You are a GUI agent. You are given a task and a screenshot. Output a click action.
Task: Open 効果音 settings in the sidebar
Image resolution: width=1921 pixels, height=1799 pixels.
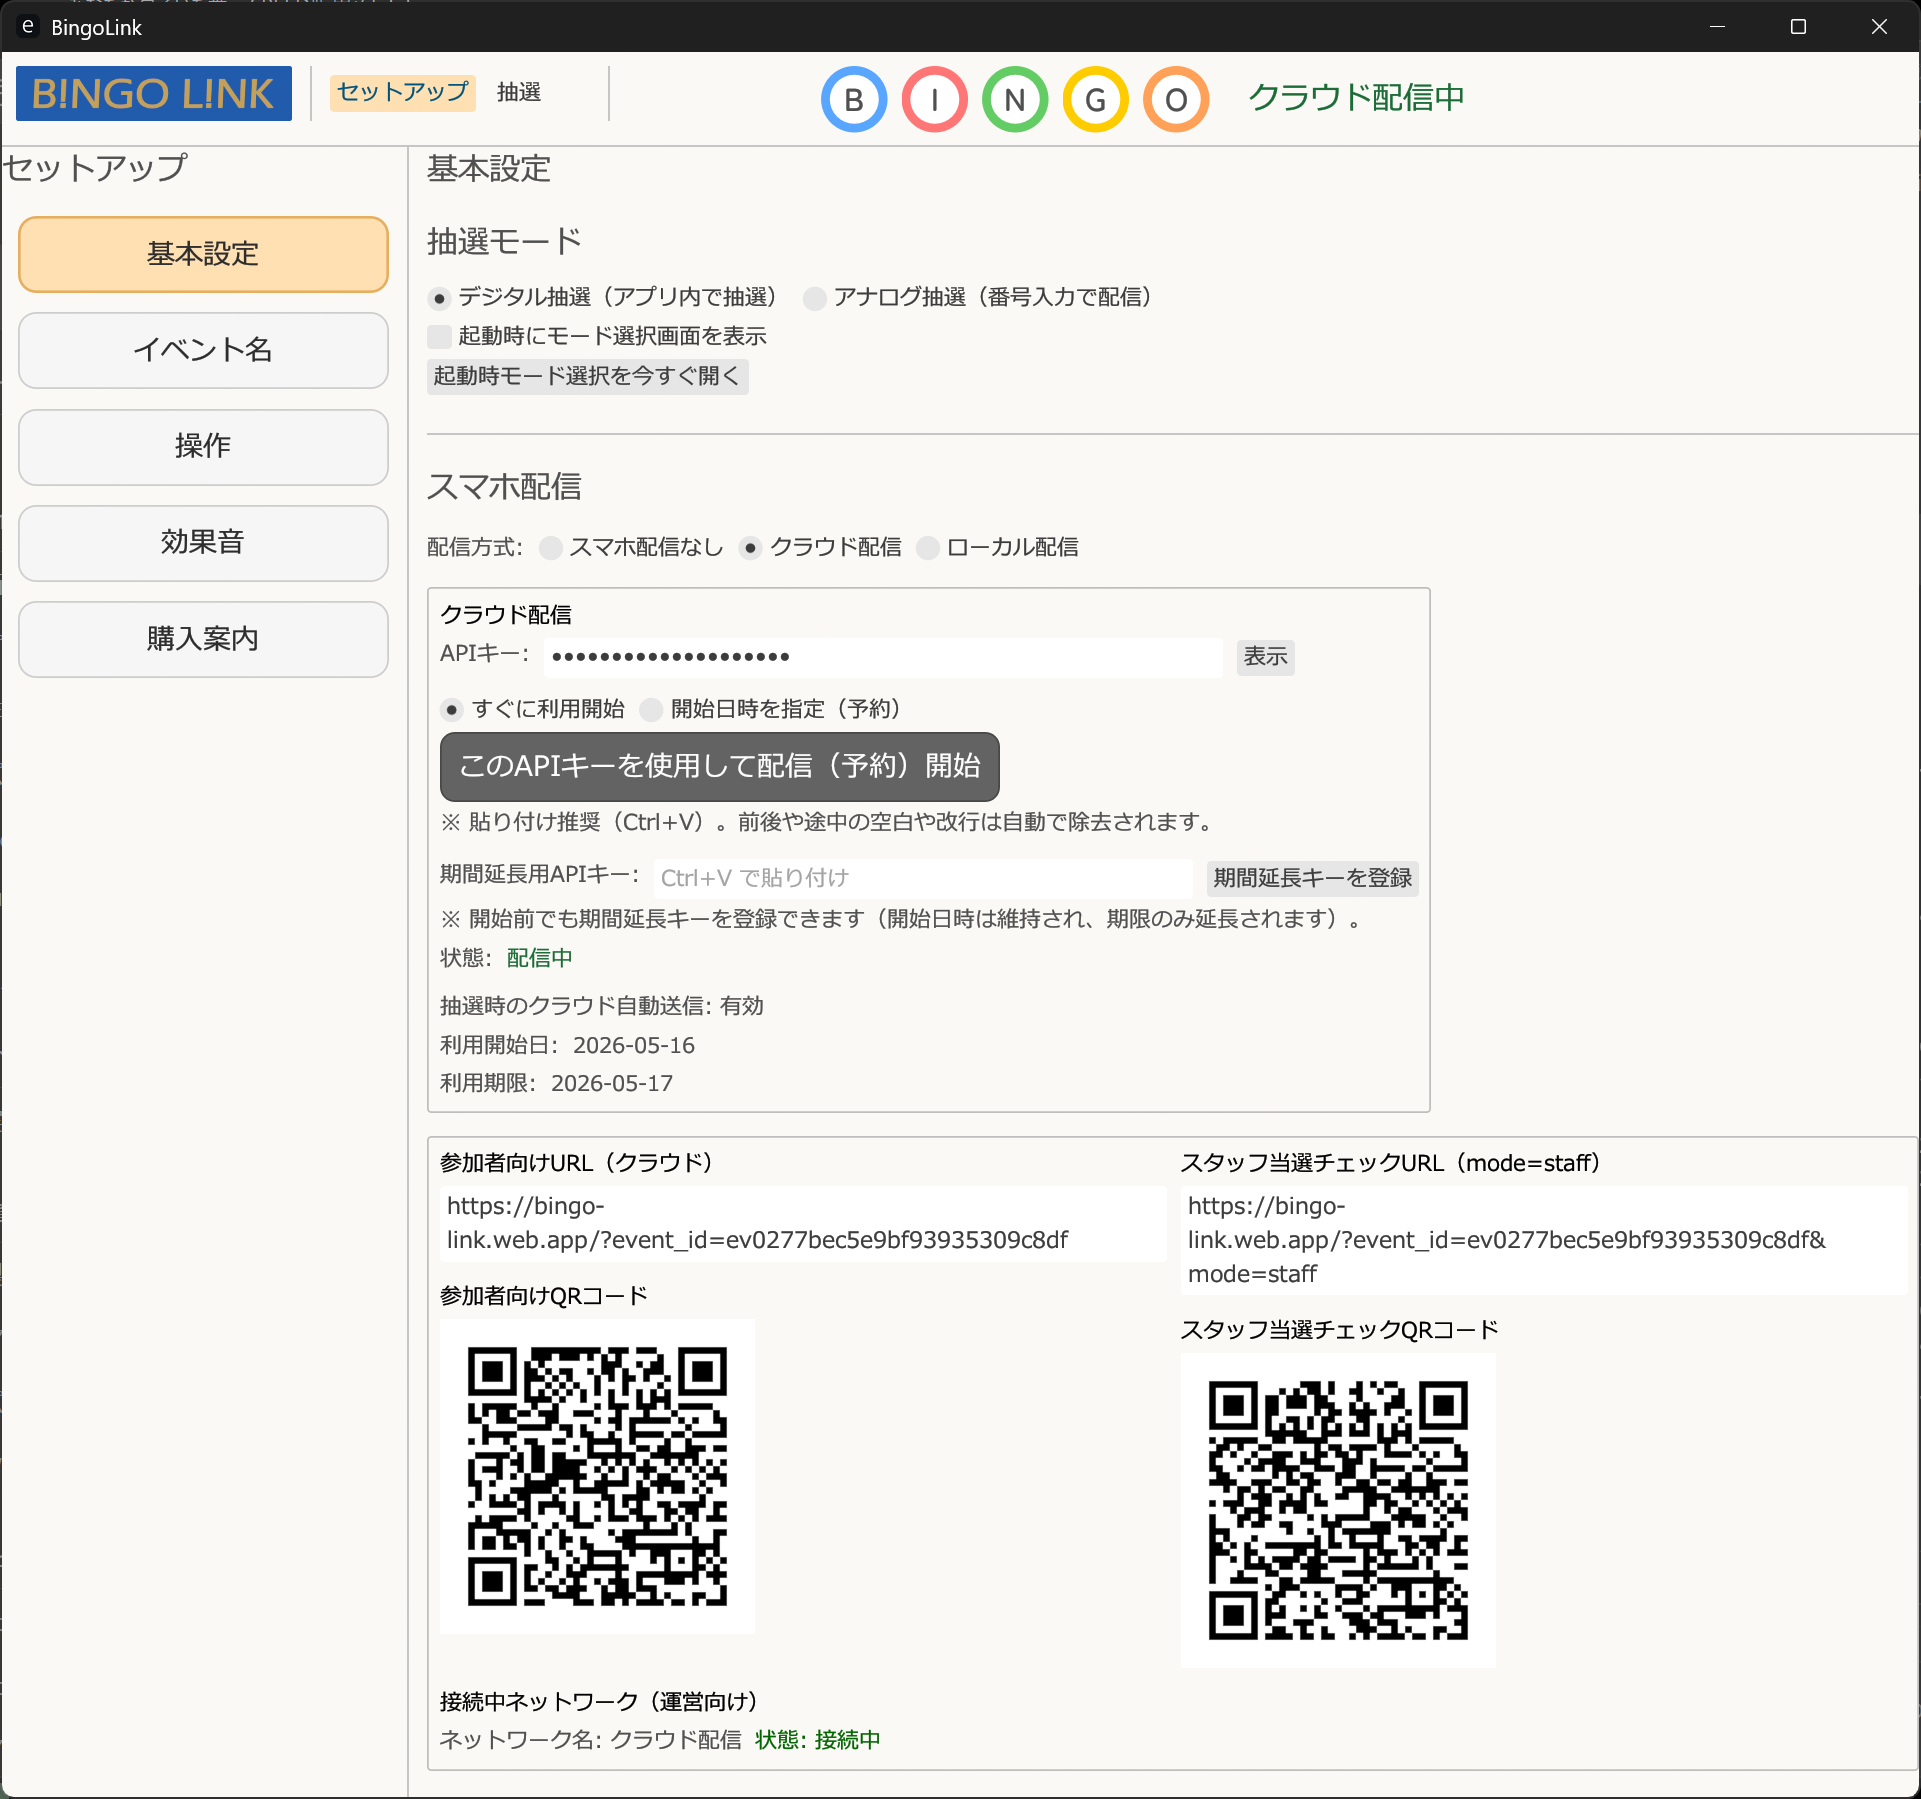click(x=203, y=543)
